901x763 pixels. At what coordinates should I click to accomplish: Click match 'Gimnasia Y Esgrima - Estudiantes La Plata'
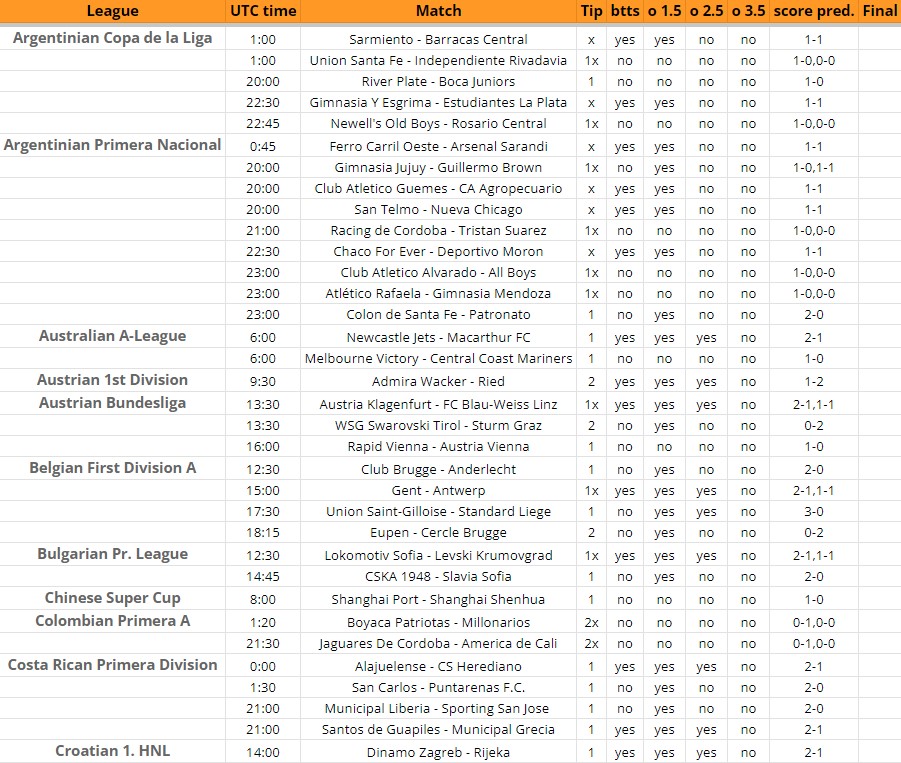tap(438, 103)
